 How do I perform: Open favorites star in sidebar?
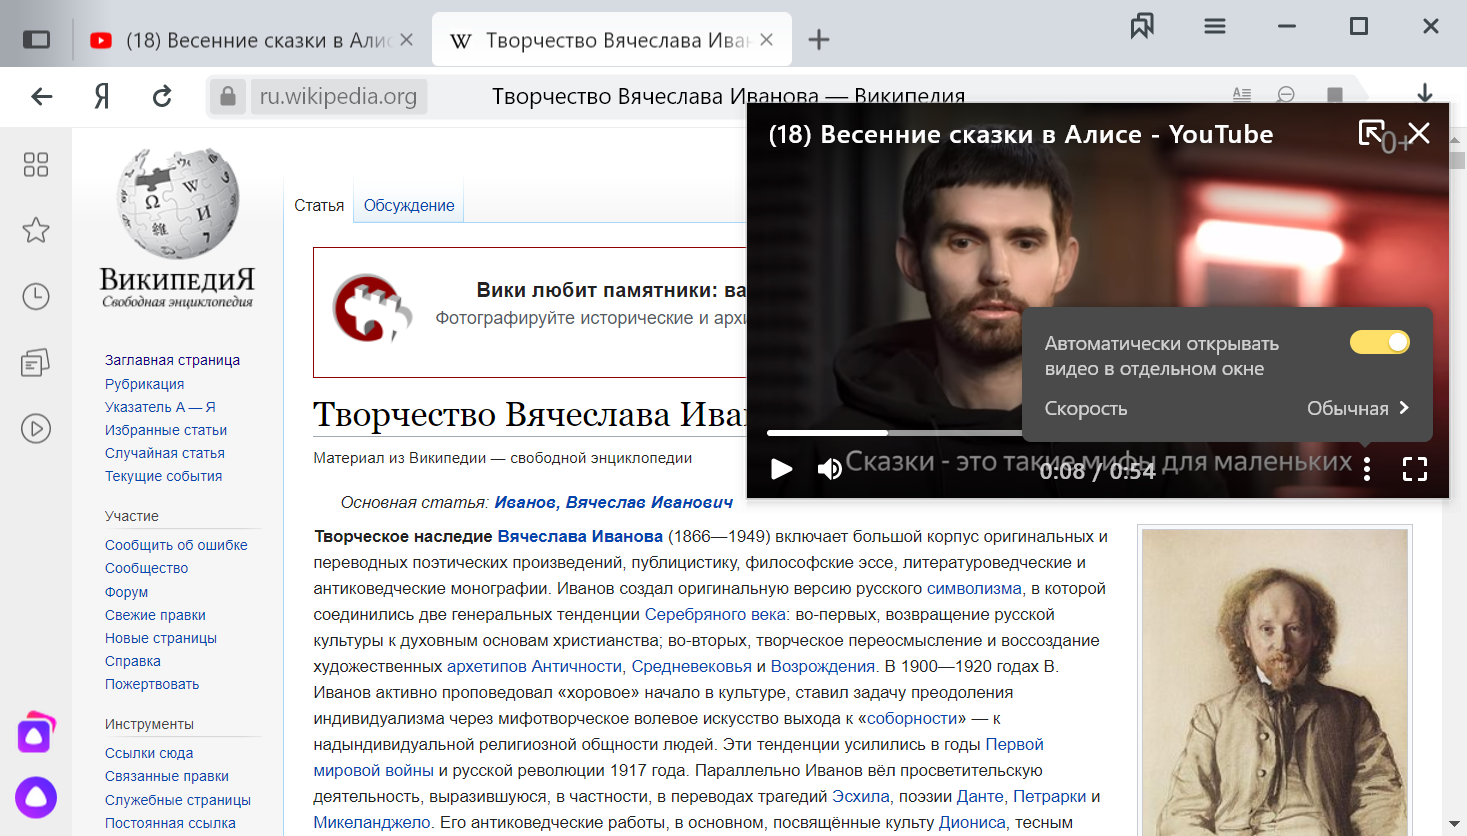36,230
